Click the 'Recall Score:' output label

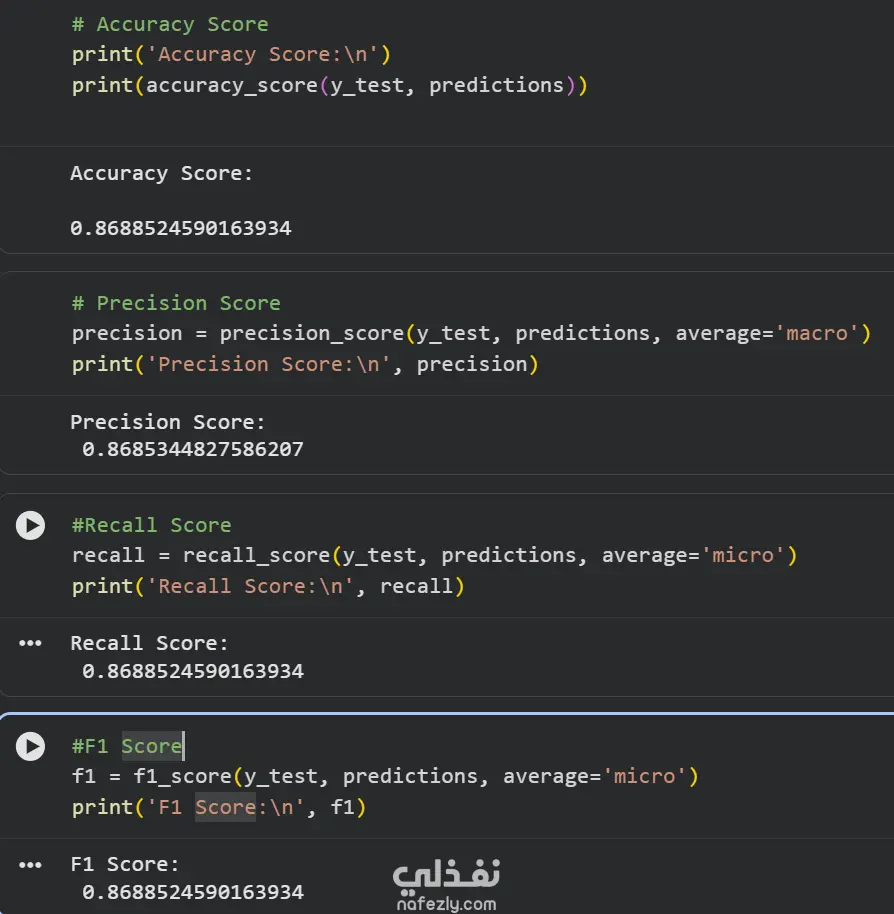(x=150, y=643)
